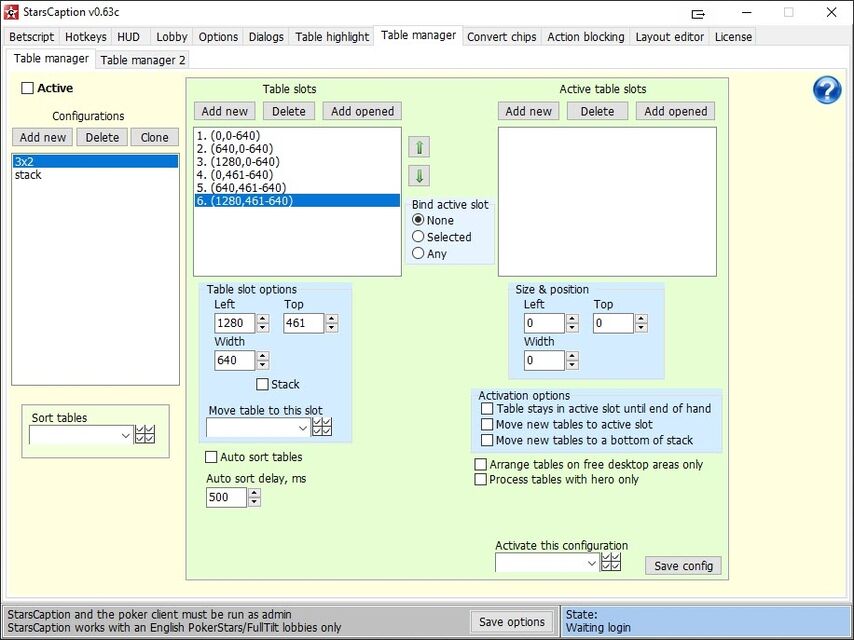Click the Save config button
The height and width of the screenshot is (640, 854).
pos(684,566)
